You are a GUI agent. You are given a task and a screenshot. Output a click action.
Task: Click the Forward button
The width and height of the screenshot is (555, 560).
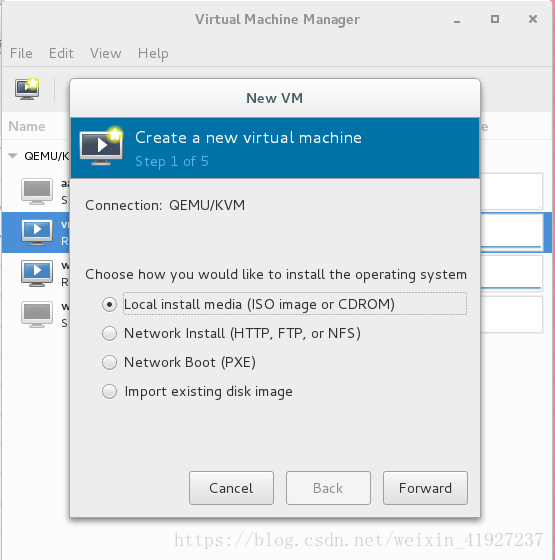[x=425, y=488]
